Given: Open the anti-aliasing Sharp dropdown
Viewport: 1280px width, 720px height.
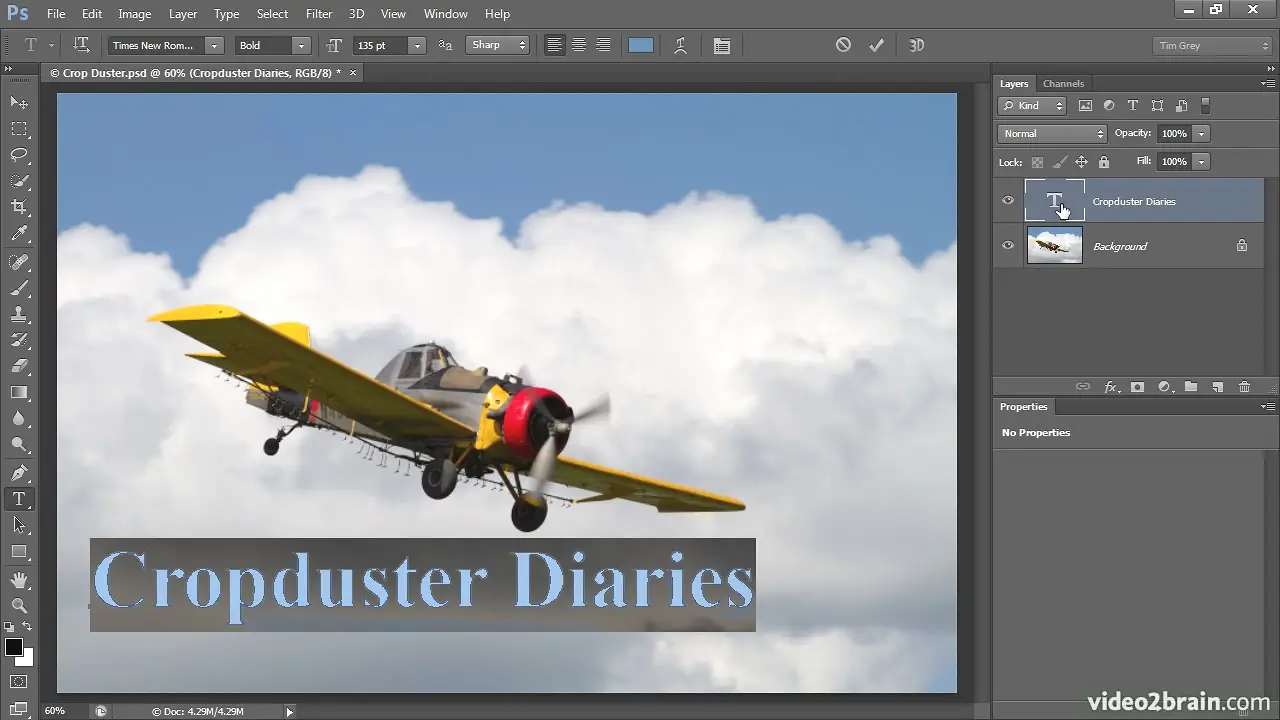Looking at the screenshot, I should pyautogui.click(x=498, y=45).
